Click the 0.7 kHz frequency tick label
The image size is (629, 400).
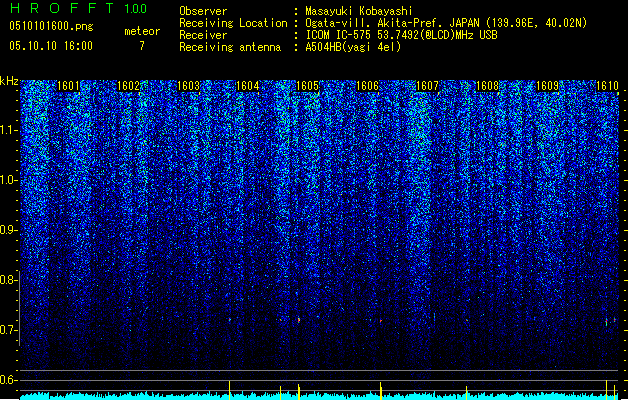coord(8,330)
